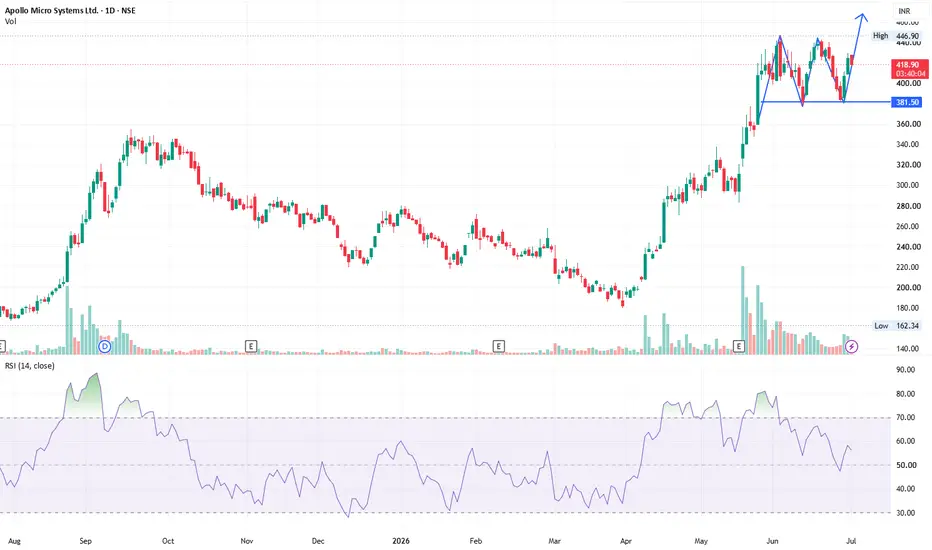Screen dimensions: 932x550
Task: Click the 140.00 price axis value
Action: (x=908, y=348)
